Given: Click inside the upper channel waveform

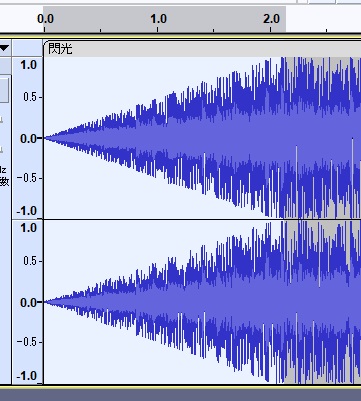Looking at the screenshot, I should coord(202,138).
